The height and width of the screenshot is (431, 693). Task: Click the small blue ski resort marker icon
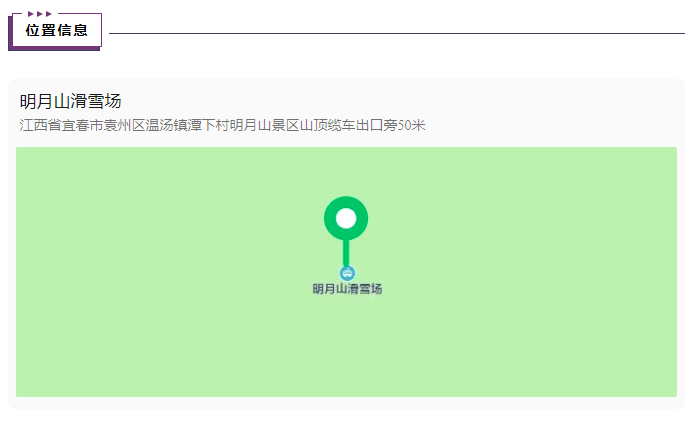pyautogui.click(x=347, y=273)
